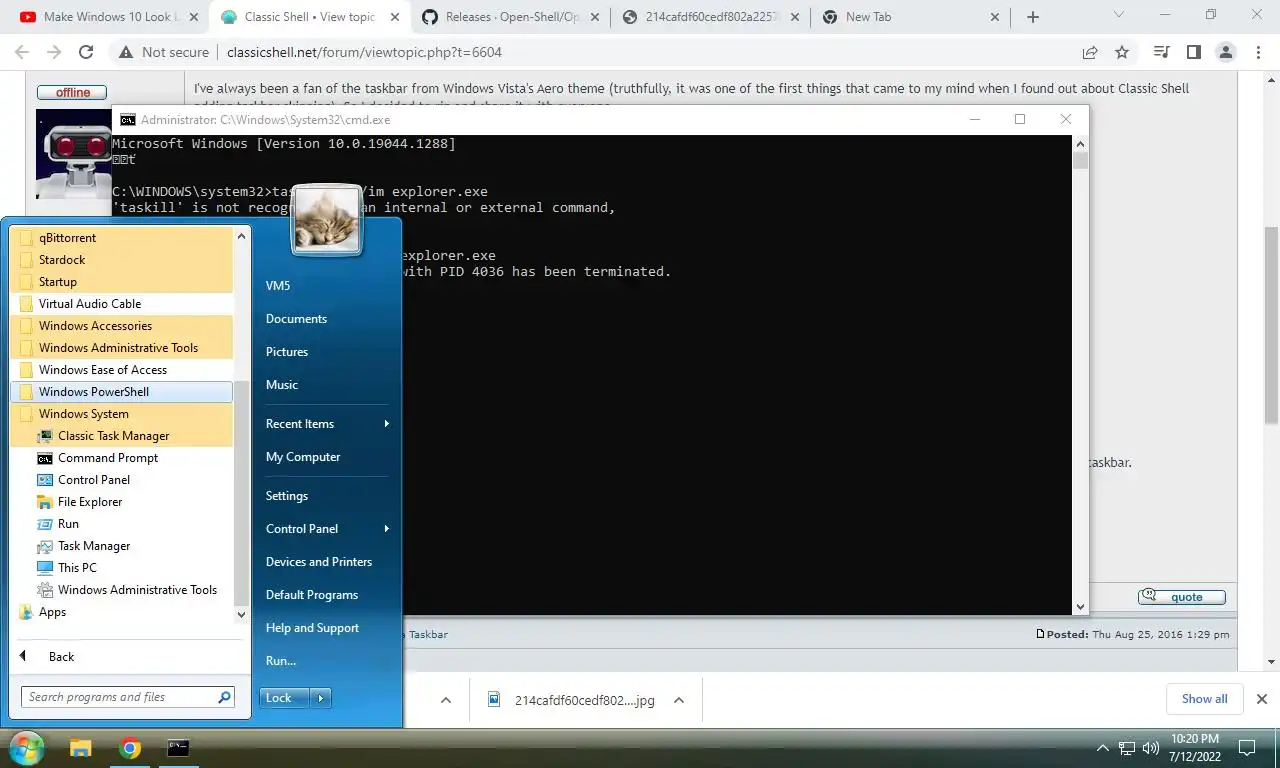Open the taskbar clock and date
Viewport: 1280px width, 768px height.
tap(1194, 748)
